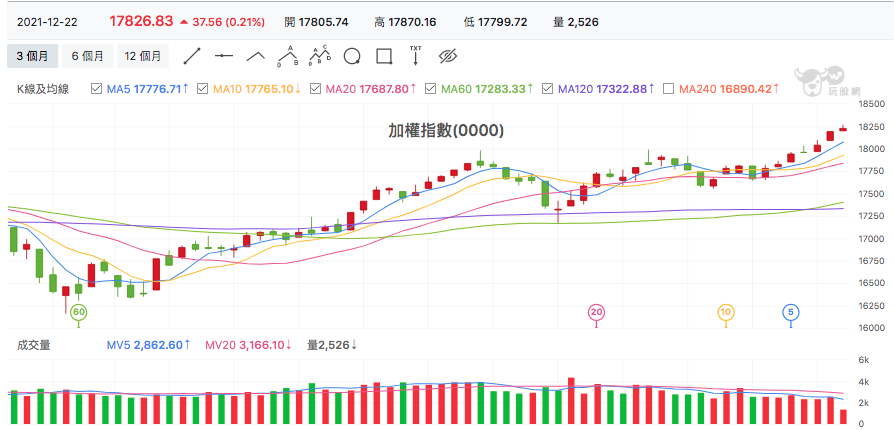Viewport: 894px width, 430px height.
Task: Click the open price 開 17805.74
Action: click(316, 22)
